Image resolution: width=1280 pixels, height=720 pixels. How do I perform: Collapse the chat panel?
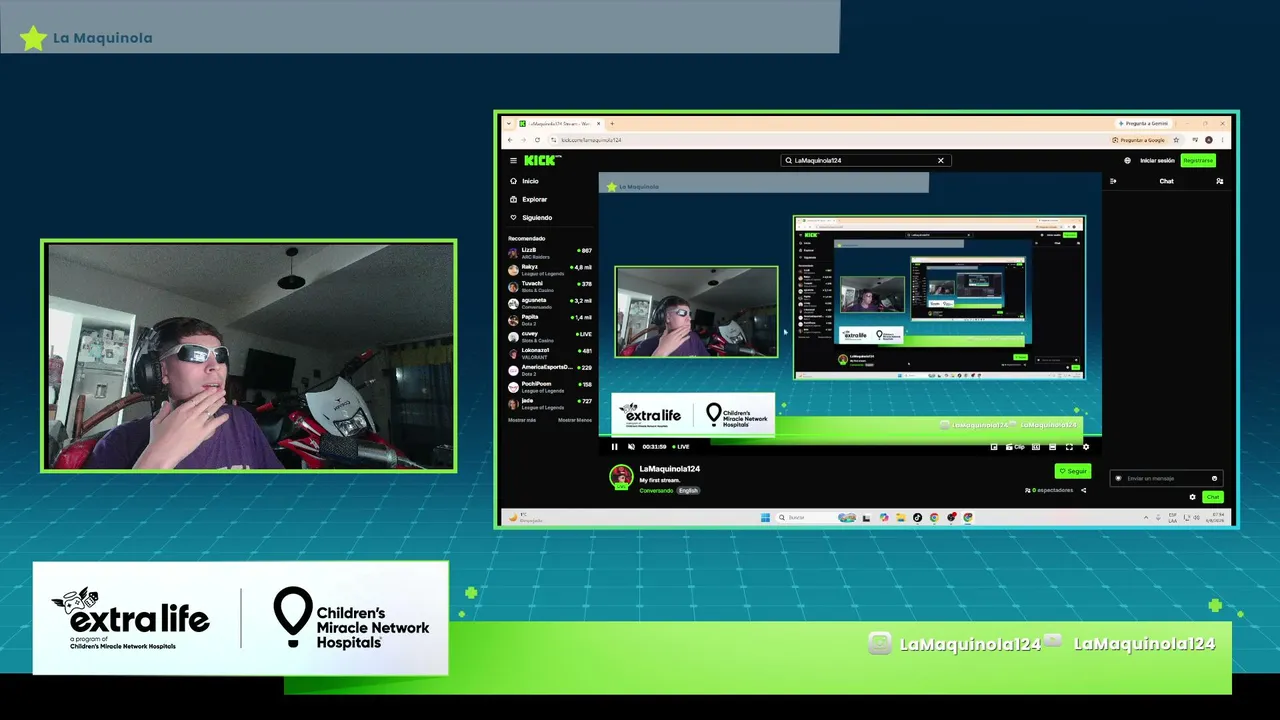pyautogui.click(x=1113, y=181)
